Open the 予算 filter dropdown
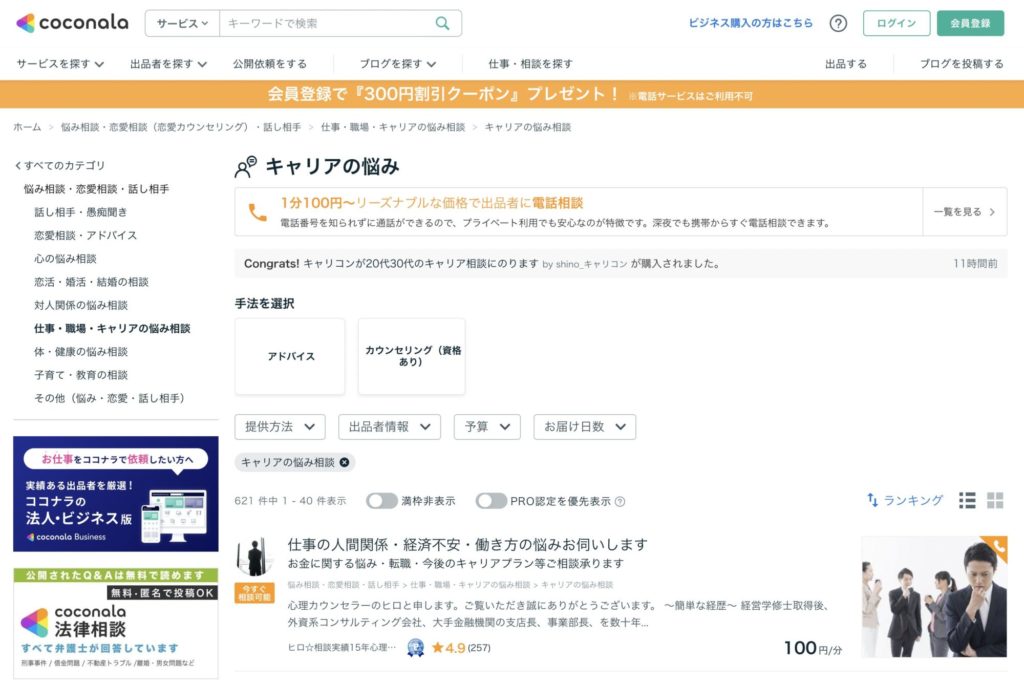This screenshot has width=1024, height=684. click(487, 426)
